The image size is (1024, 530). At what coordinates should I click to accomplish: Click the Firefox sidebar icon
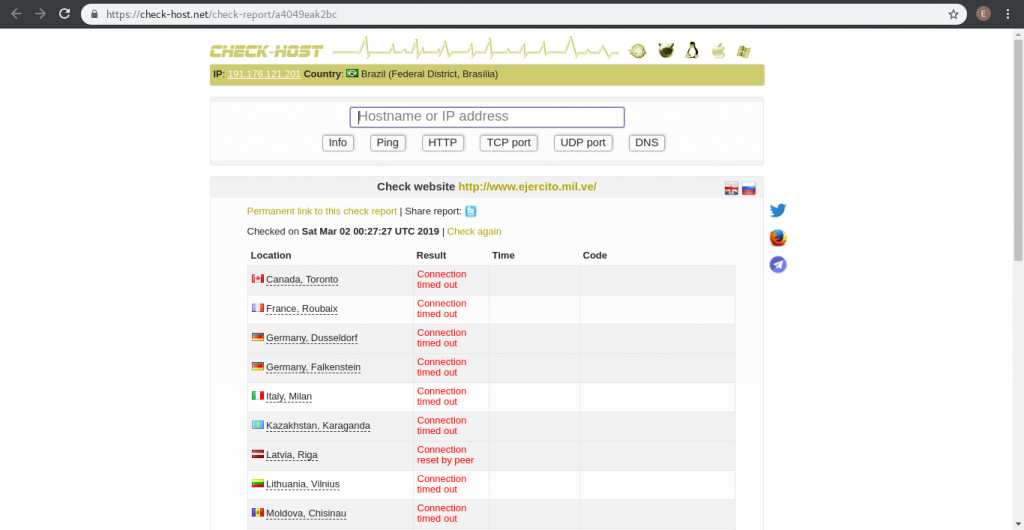778,238
